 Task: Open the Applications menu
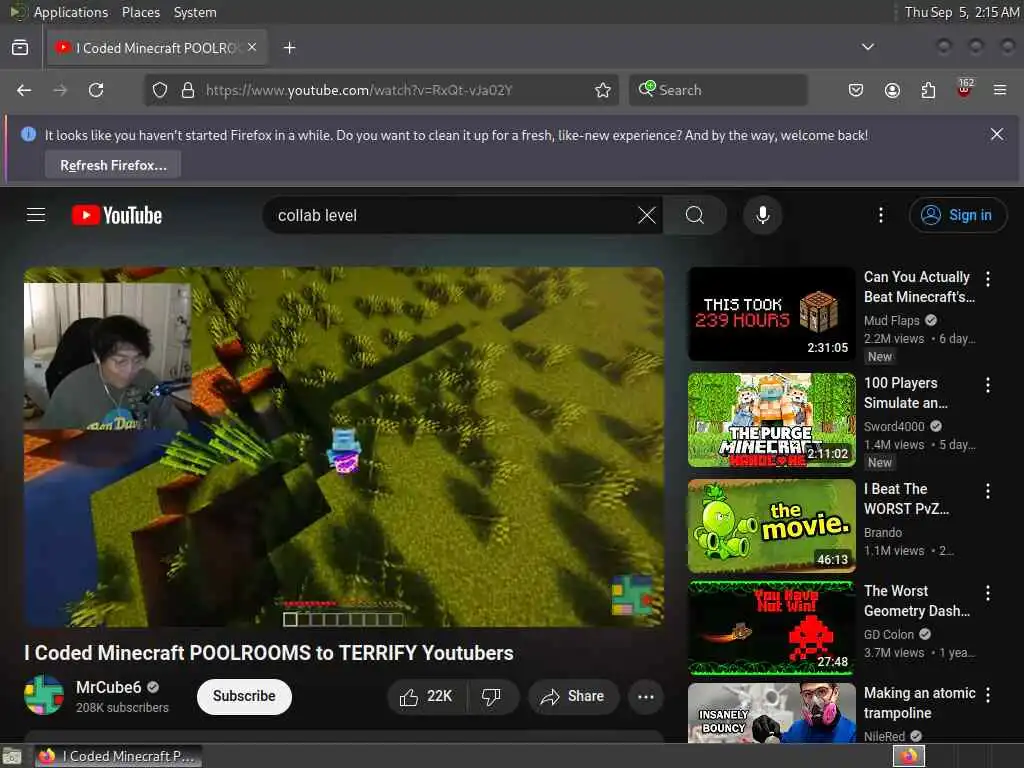pos(71,12)
